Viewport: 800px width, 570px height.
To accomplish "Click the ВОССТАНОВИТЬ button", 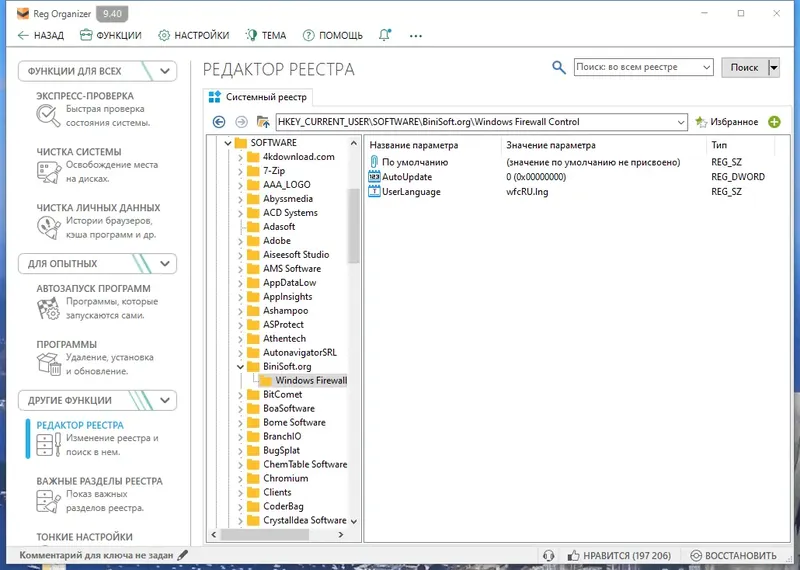I will 734,556.
